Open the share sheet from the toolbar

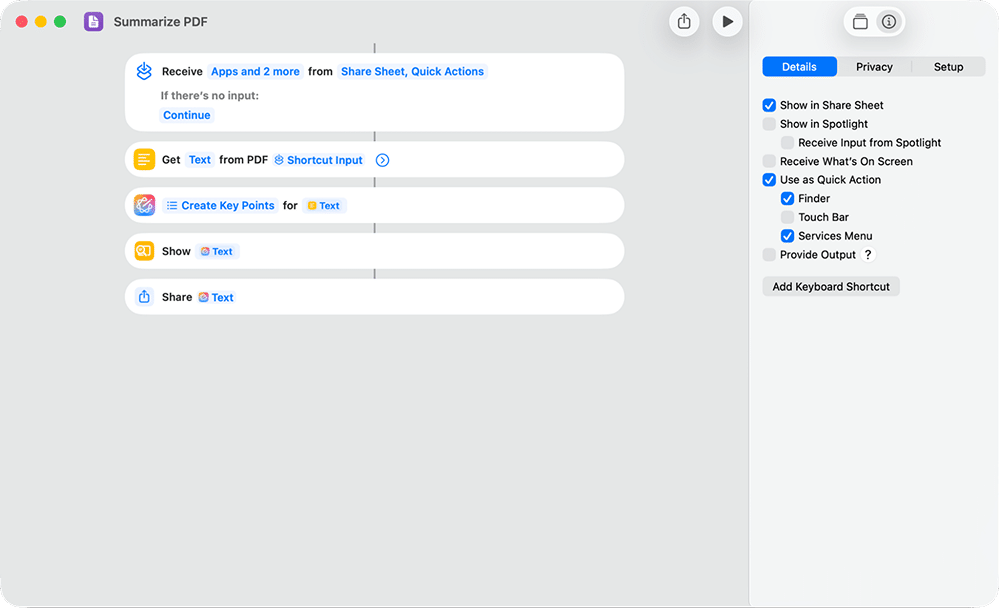[x=684, y=21]
